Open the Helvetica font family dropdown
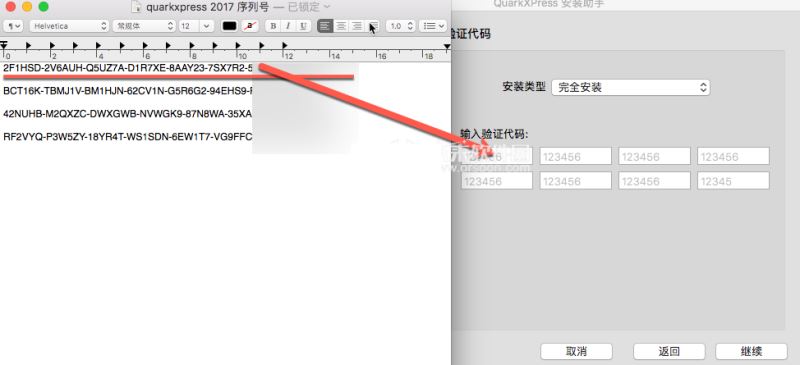 [x=69, y=26]
